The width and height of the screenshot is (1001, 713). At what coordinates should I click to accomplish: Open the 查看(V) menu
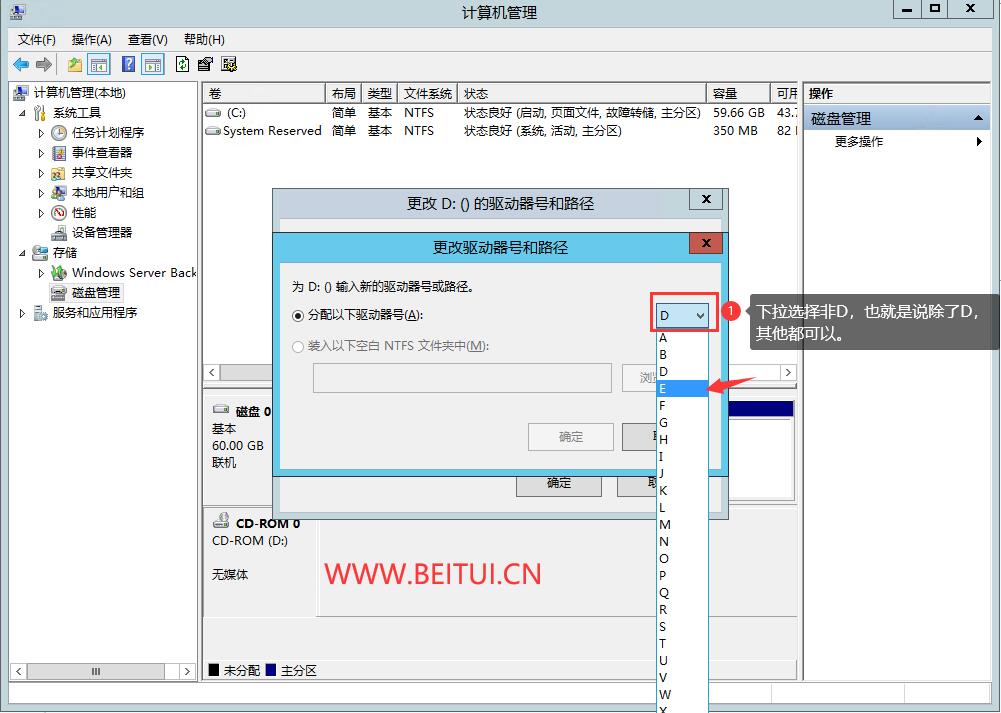[x=147, y=40]
